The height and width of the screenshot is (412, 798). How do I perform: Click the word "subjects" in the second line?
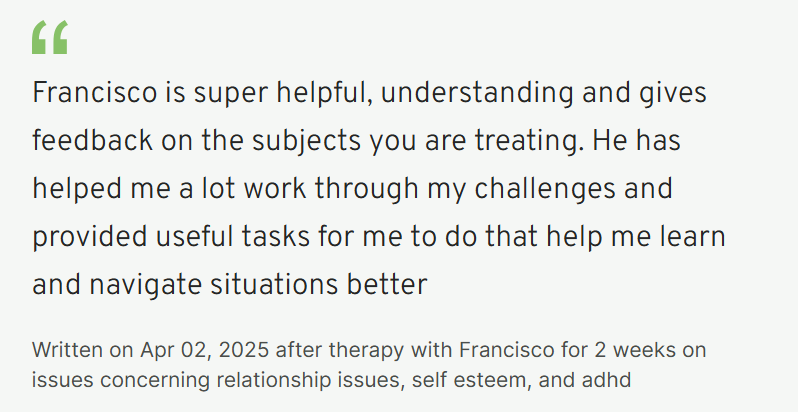(306, 141)
